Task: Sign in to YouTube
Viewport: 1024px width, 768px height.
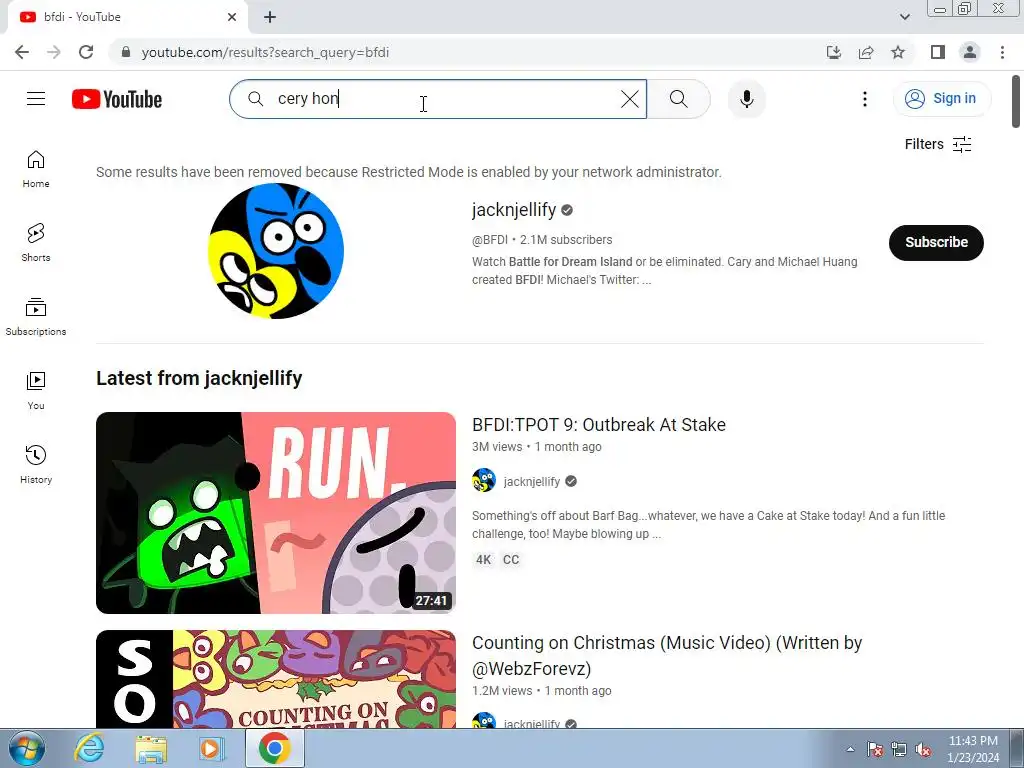Action: point(941,99)
